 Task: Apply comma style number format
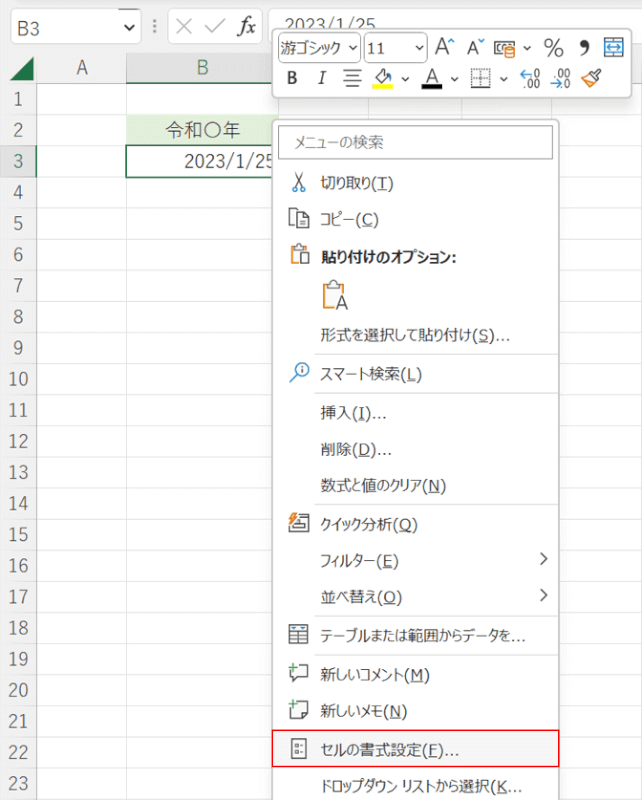click(x=584, y=47)
